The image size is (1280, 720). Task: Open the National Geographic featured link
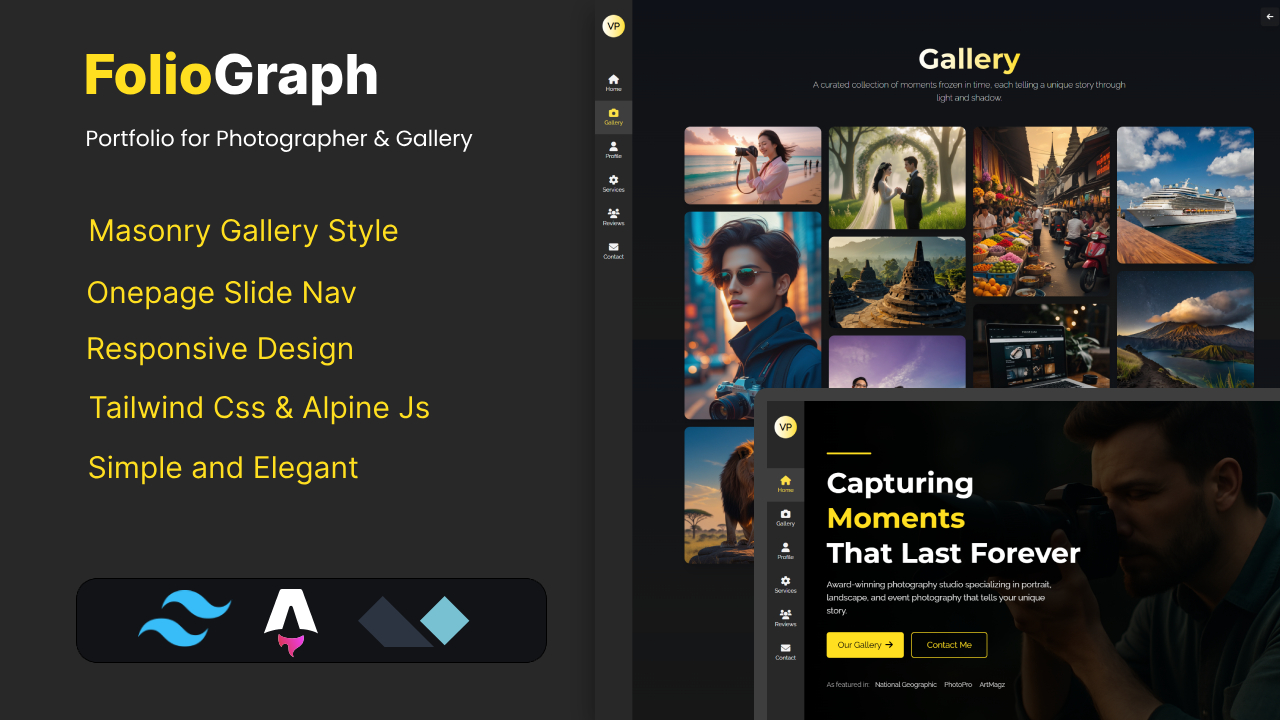pyautogui.click(x=906, y=685)
